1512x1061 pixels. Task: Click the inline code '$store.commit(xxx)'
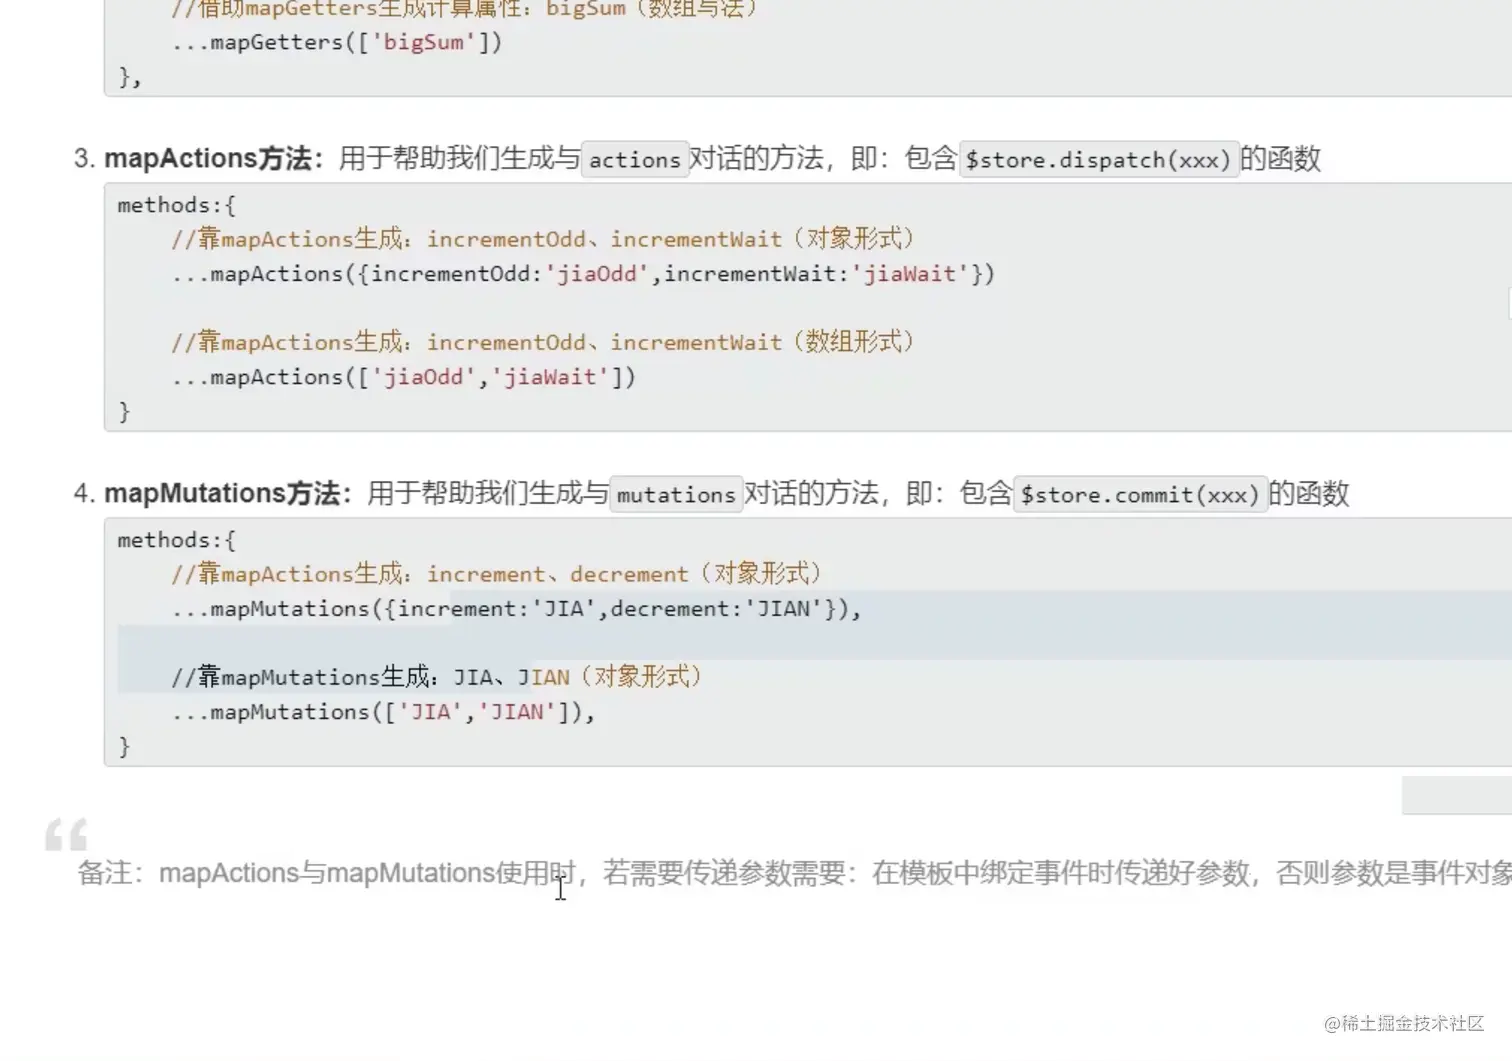coord(1140,494)
